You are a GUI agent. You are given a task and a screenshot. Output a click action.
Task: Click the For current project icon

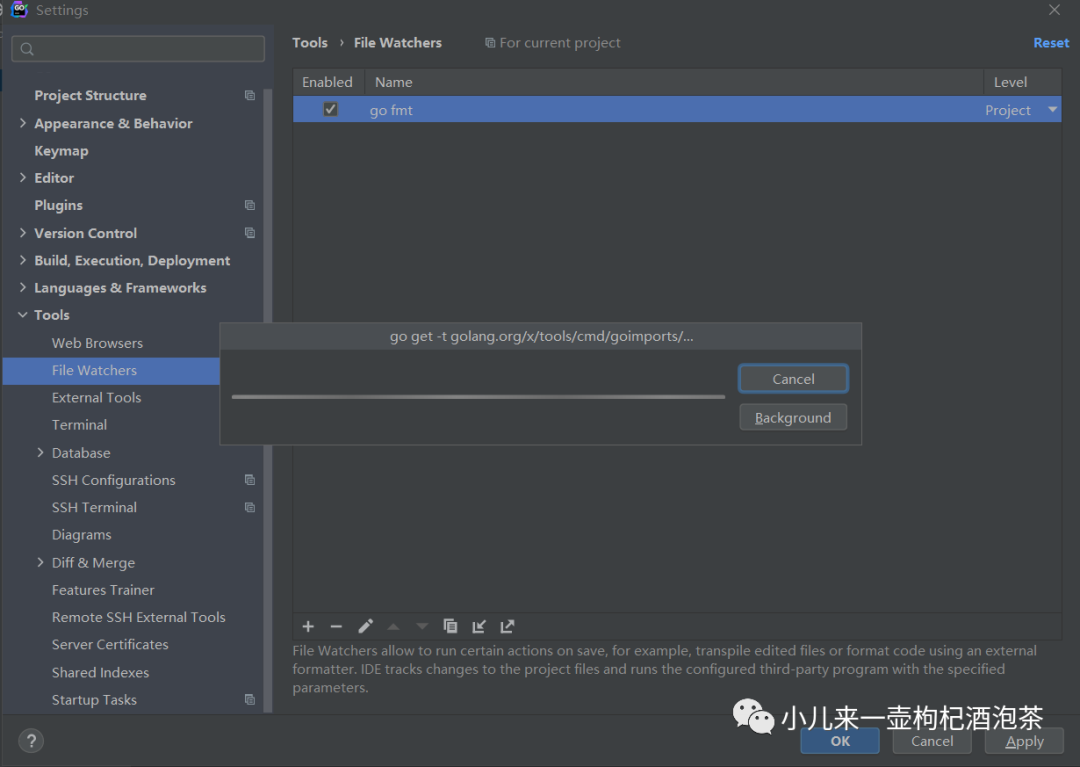click(490, 43)
